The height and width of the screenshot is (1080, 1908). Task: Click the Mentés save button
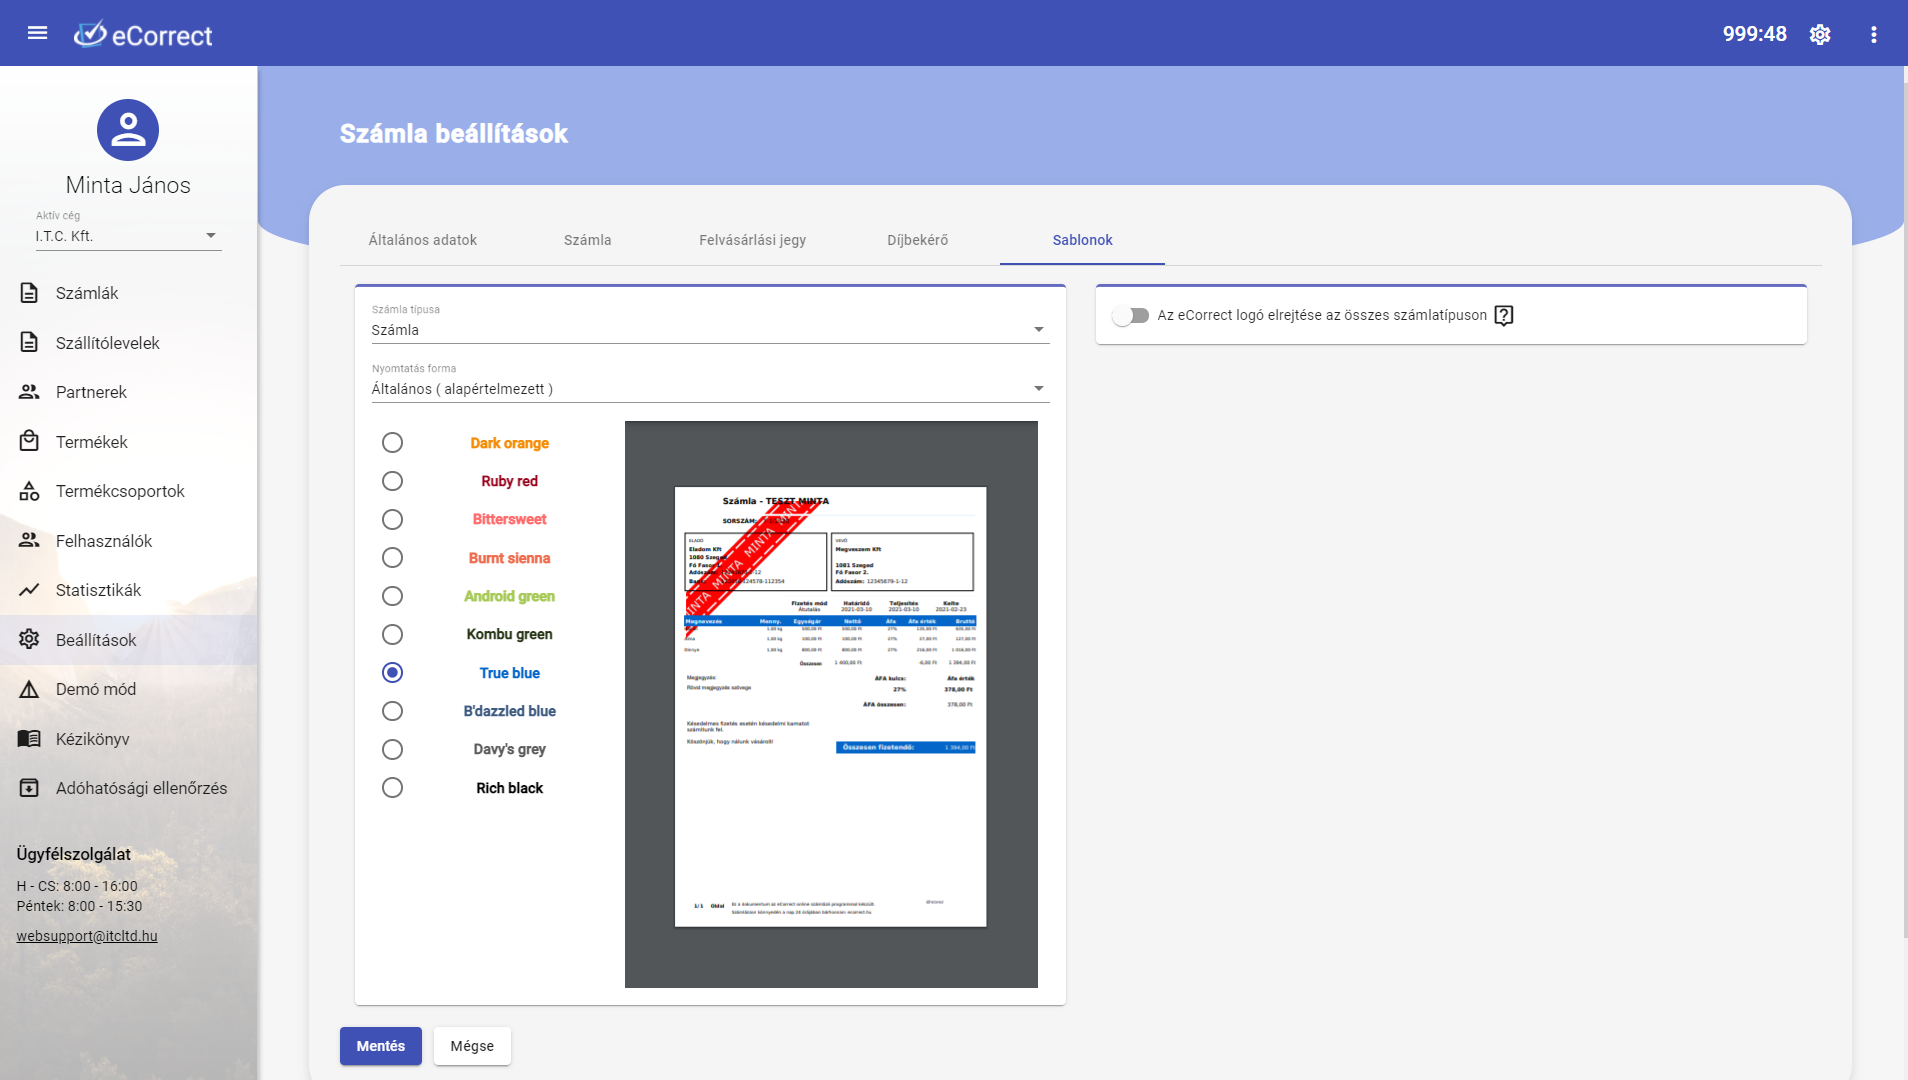pos(380,1046)
